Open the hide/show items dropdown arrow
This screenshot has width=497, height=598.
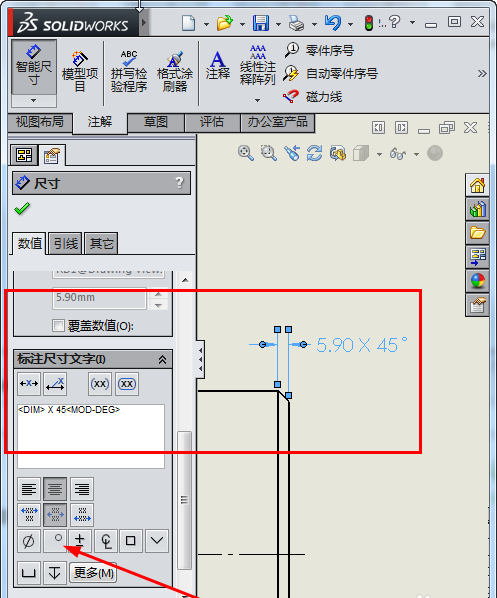click(416, 154)
